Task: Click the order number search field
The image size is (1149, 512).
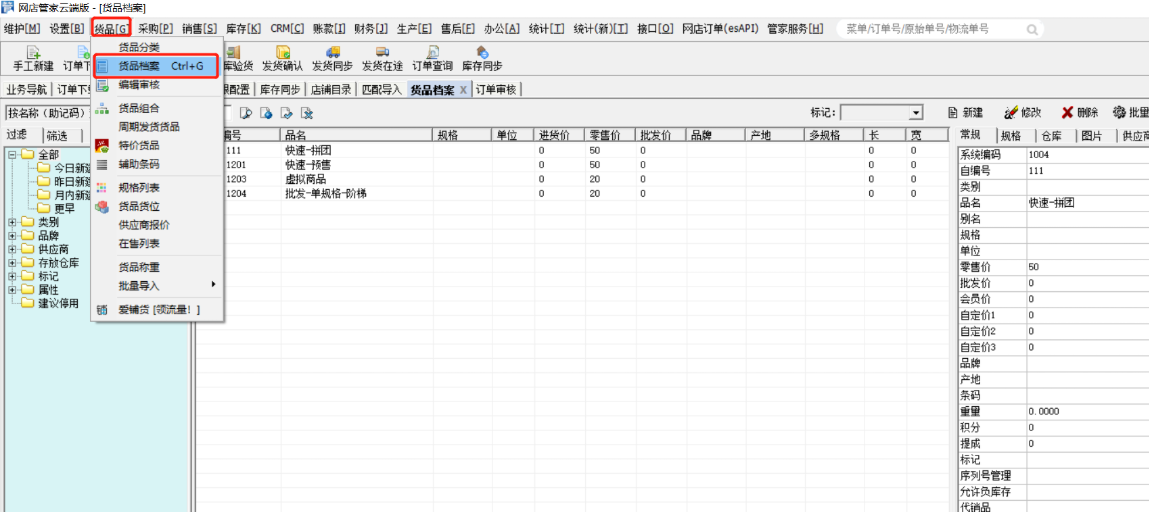Action: coord(920,29)
